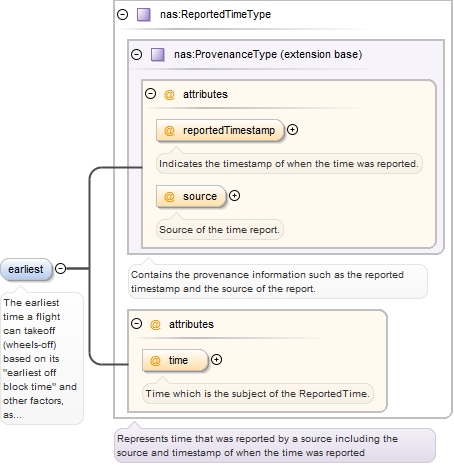The width and height of the screenshot is (454, 466).
Task: Collapse the nas:ReportedTimeType node
Action: coord(123,15)
